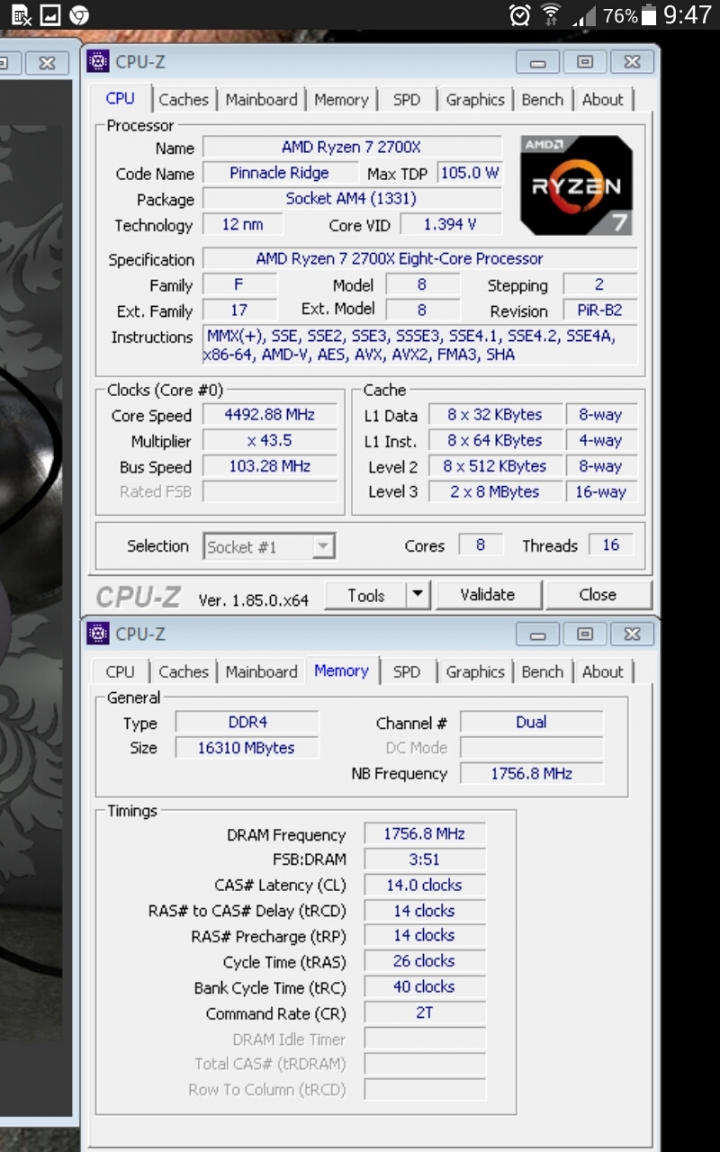Click the Package value Socket AM4 (1331)
This screenshot has width=720, height=1152.
pyautogui.click(x=352, y=198)
